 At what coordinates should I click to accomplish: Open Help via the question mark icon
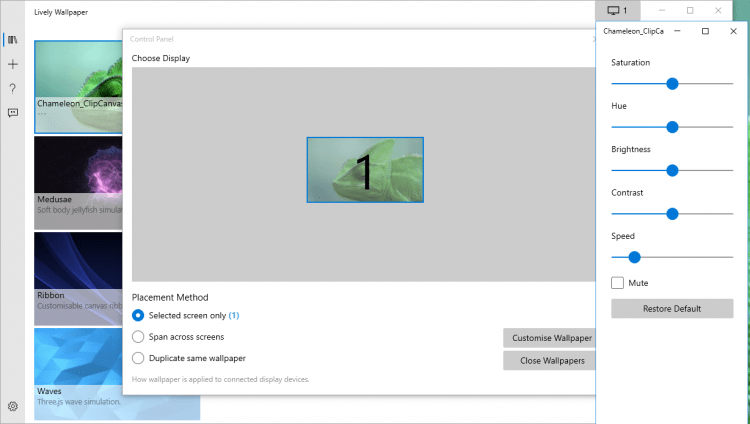(x=12, y=88)
